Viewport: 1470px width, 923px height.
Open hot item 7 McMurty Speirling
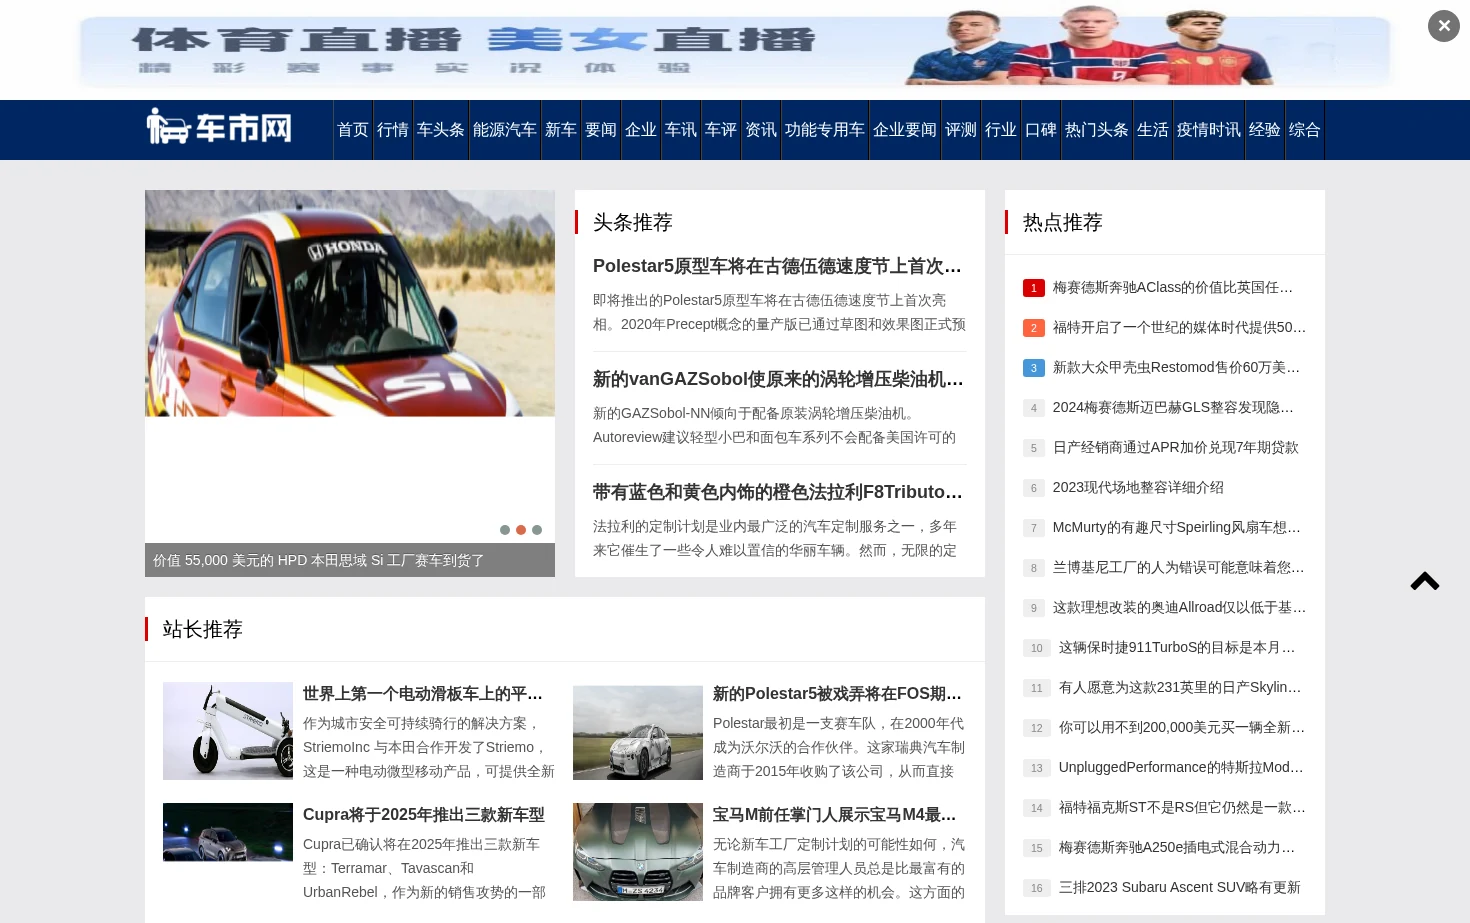1177,527
